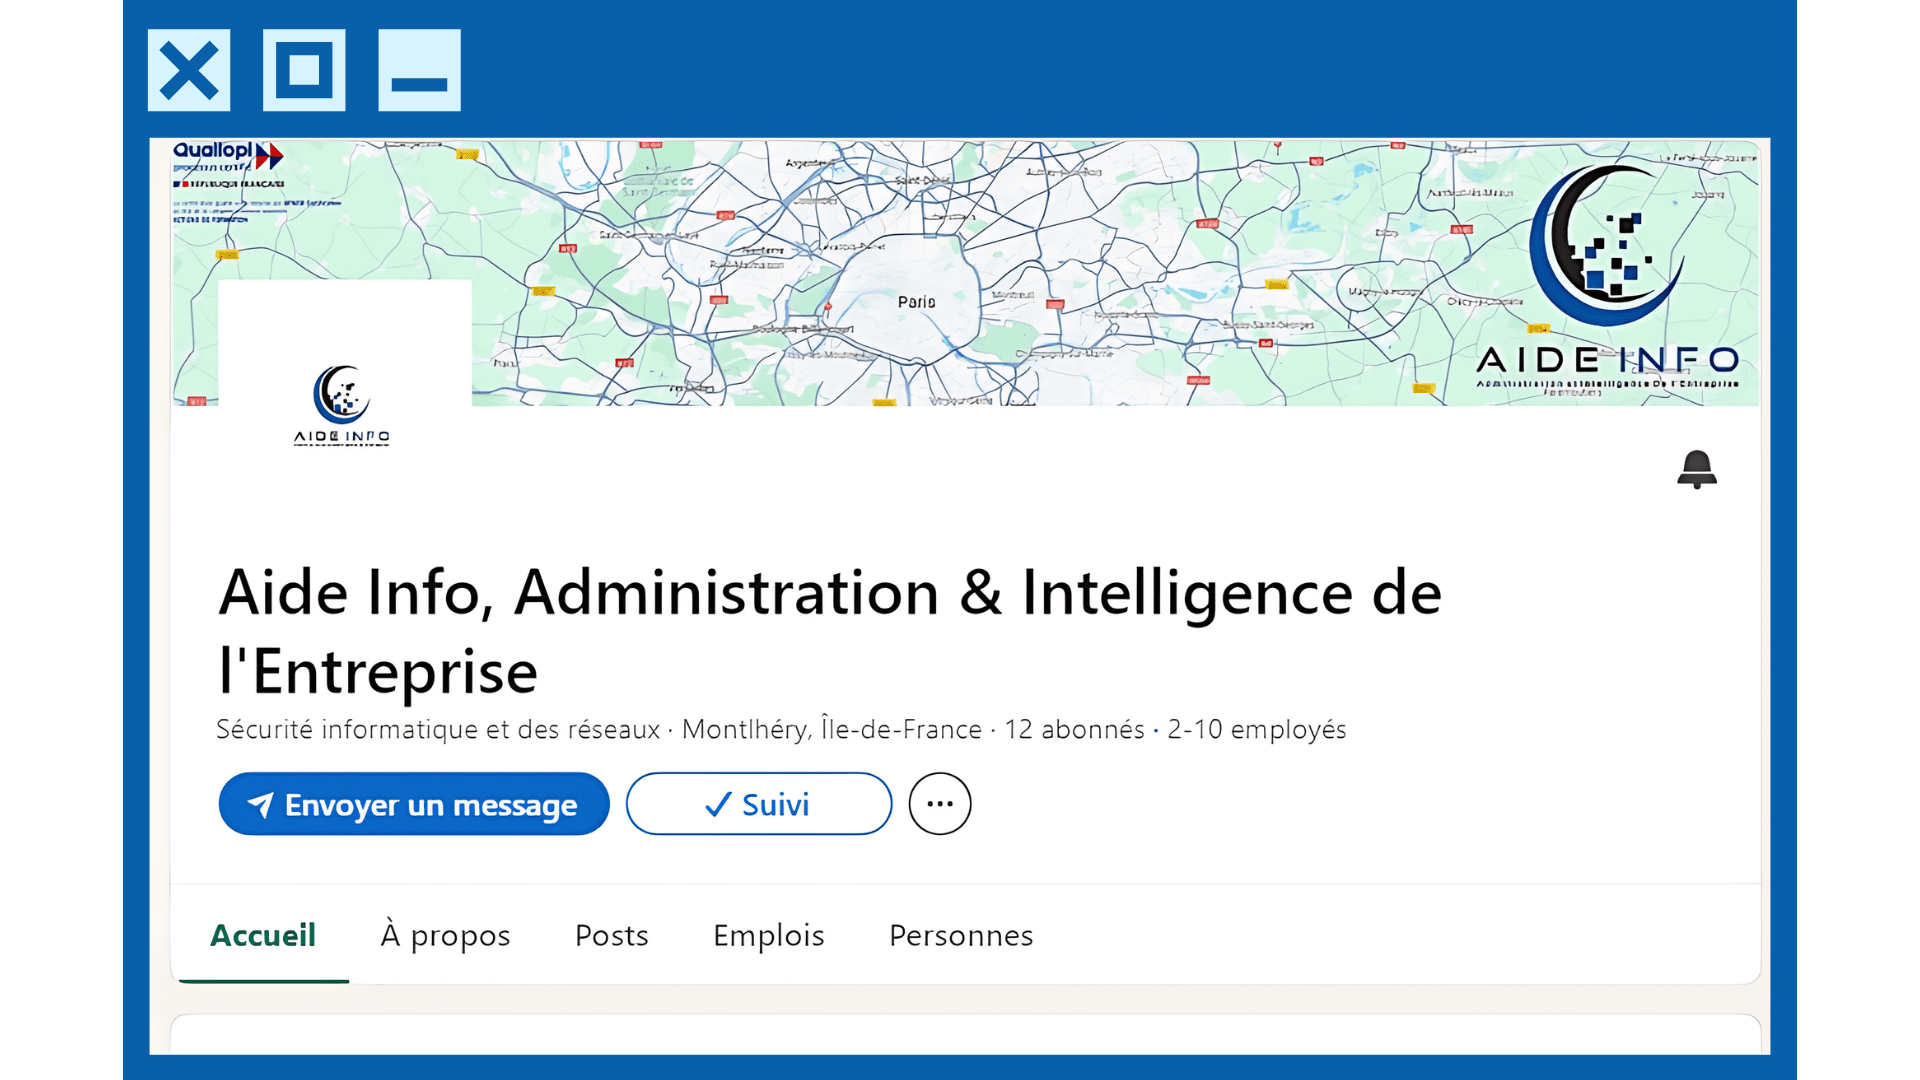The width and height of the screenshot is (1920, 1080).
Task: Open the À propos tab
Action: click(445, 936)
